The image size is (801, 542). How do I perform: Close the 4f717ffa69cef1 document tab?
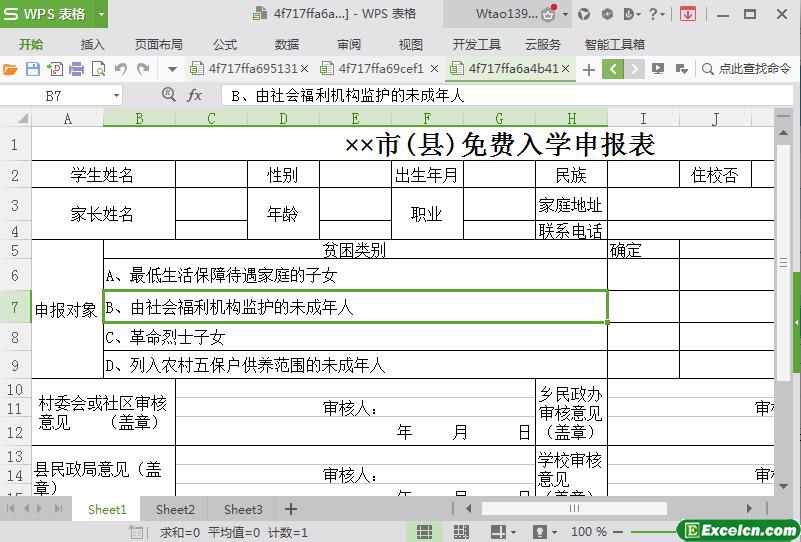point(434,68)
